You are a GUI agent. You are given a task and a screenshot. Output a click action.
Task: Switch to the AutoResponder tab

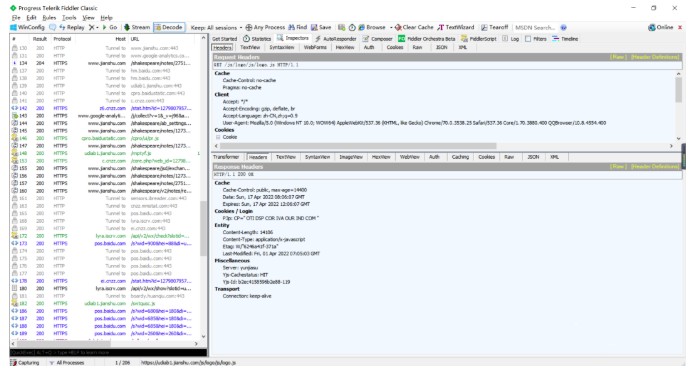336,39
